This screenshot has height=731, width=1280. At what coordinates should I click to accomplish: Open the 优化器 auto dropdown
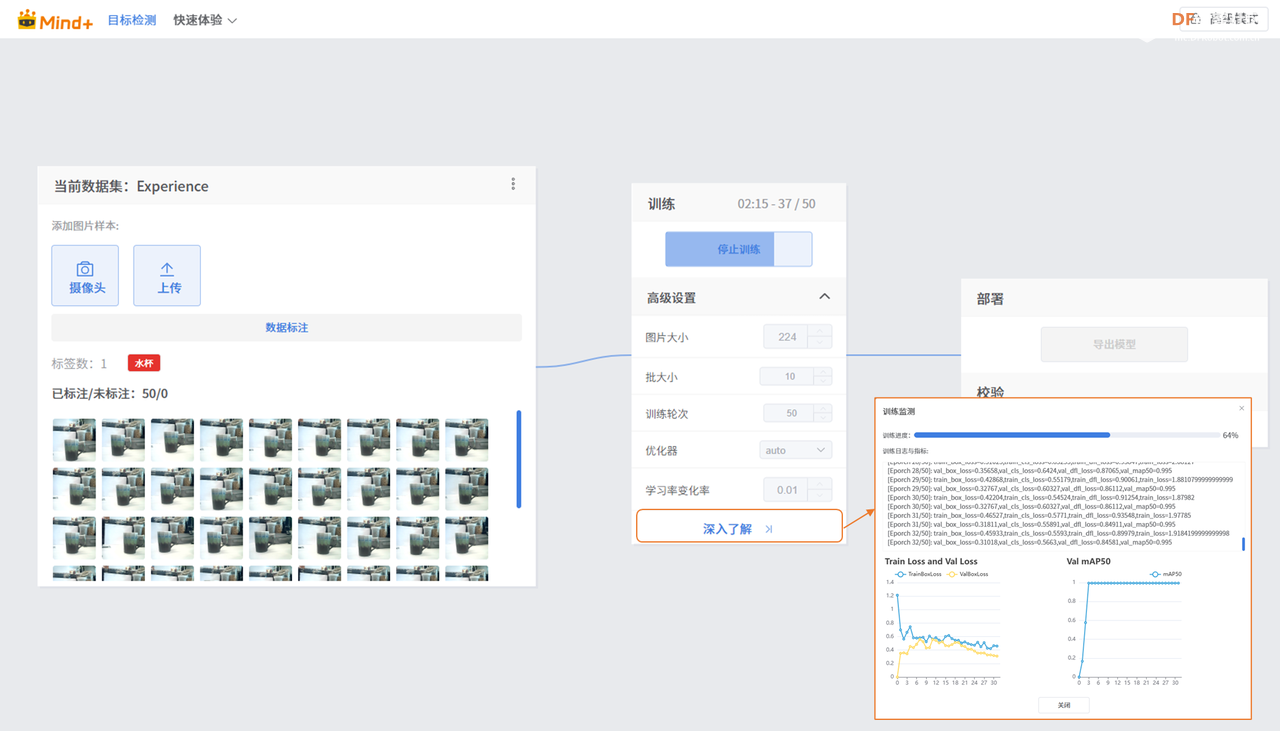tap(795, 450)
